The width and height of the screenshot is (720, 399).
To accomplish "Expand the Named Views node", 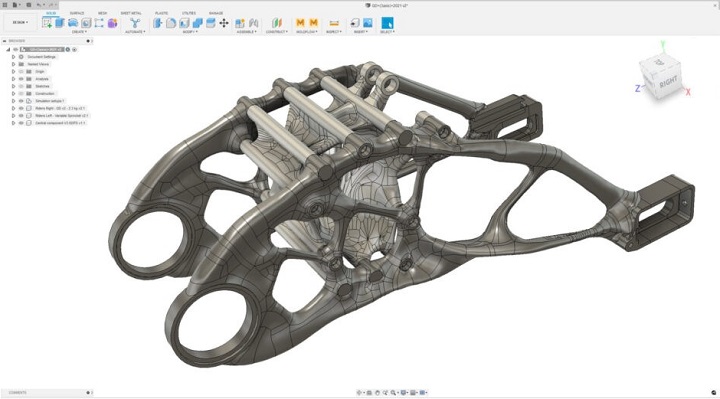I will (13, 64).
